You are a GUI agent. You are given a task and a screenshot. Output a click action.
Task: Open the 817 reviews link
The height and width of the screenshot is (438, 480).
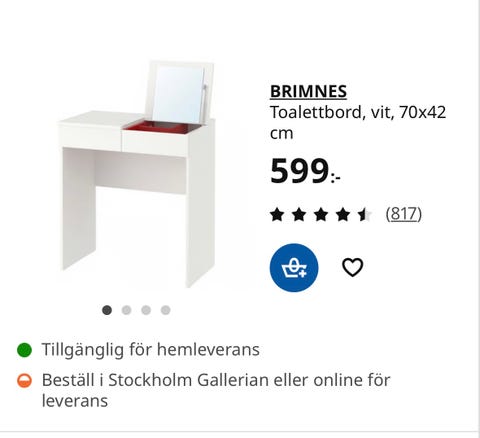click(x=404, y=214)
